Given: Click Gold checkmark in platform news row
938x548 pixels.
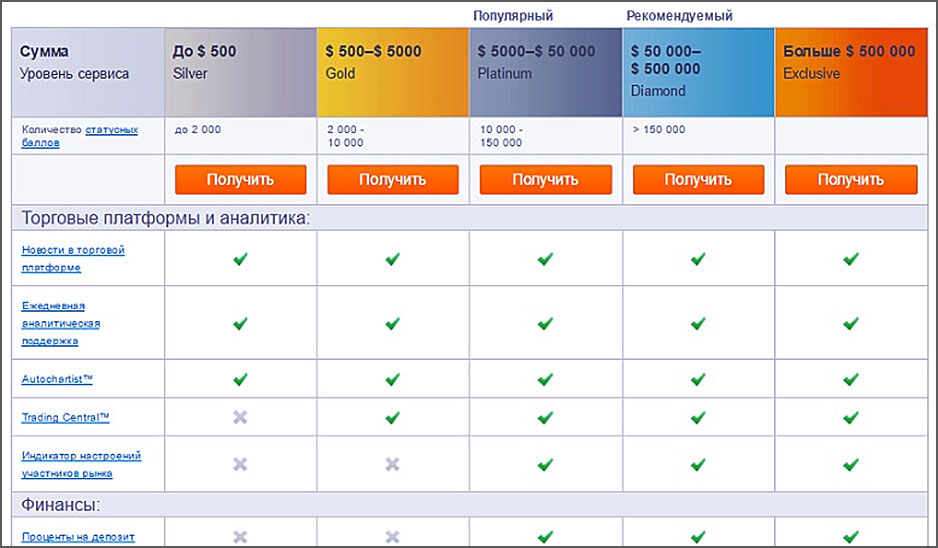Looking at the screenshot, I should [392, 259].
